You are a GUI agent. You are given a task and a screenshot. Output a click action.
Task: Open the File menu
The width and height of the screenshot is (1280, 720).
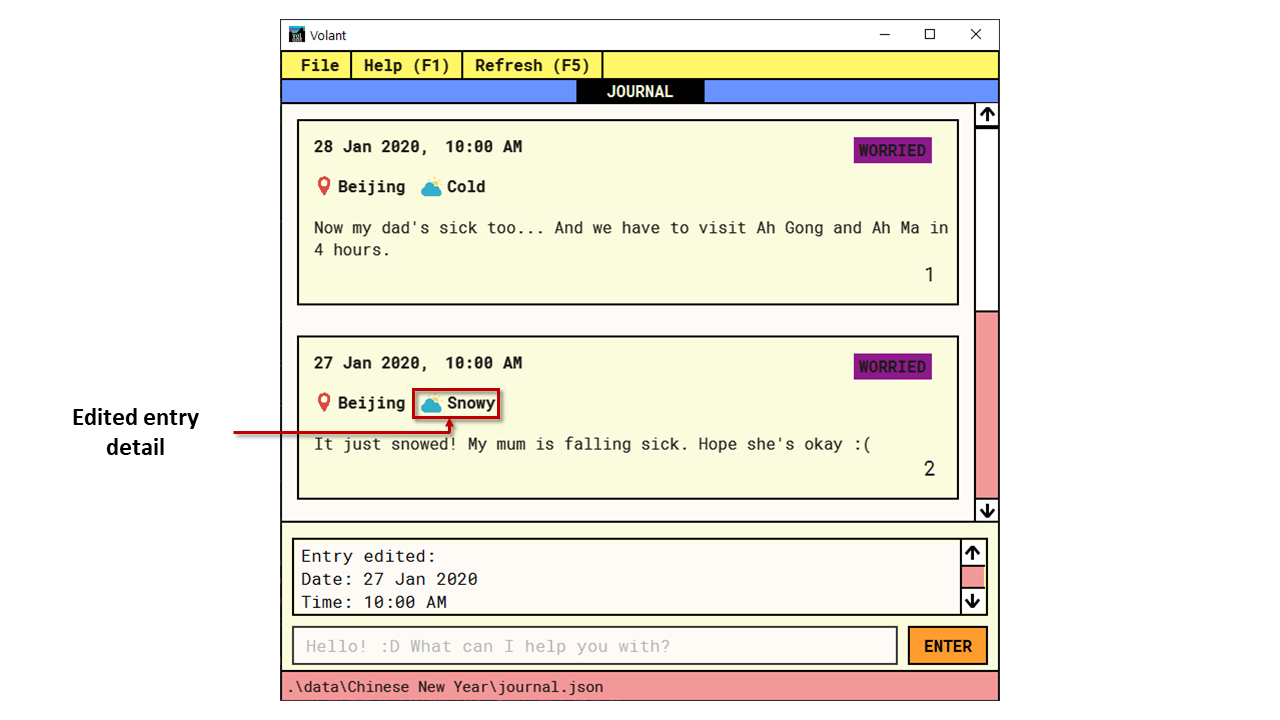click(x=320, y=65)
